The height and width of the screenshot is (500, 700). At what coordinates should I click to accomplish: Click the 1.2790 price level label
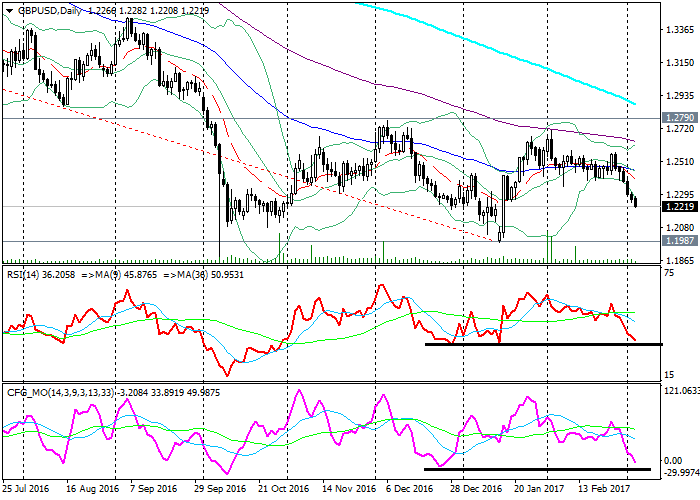(680, 117)
